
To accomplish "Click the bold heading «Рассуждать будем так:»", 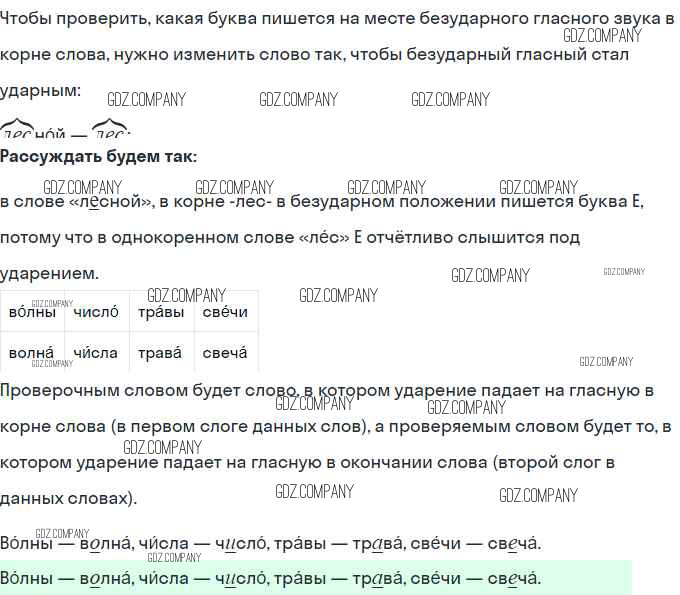I will 99,157.
